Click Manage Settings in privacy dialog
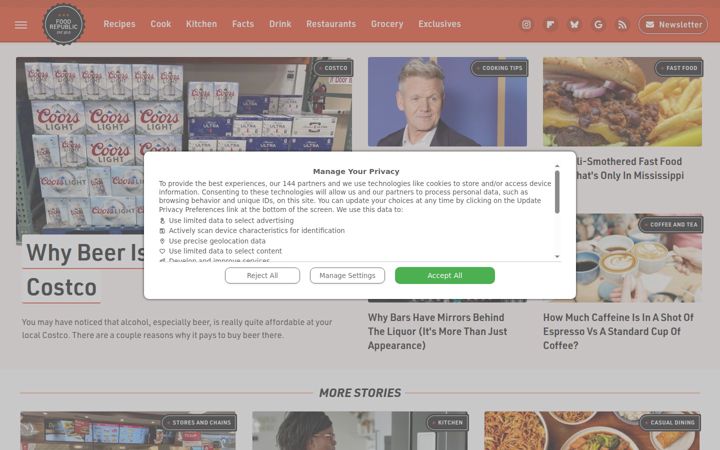The height and width of the screenshot is (450, 720). tap(347, 276)
